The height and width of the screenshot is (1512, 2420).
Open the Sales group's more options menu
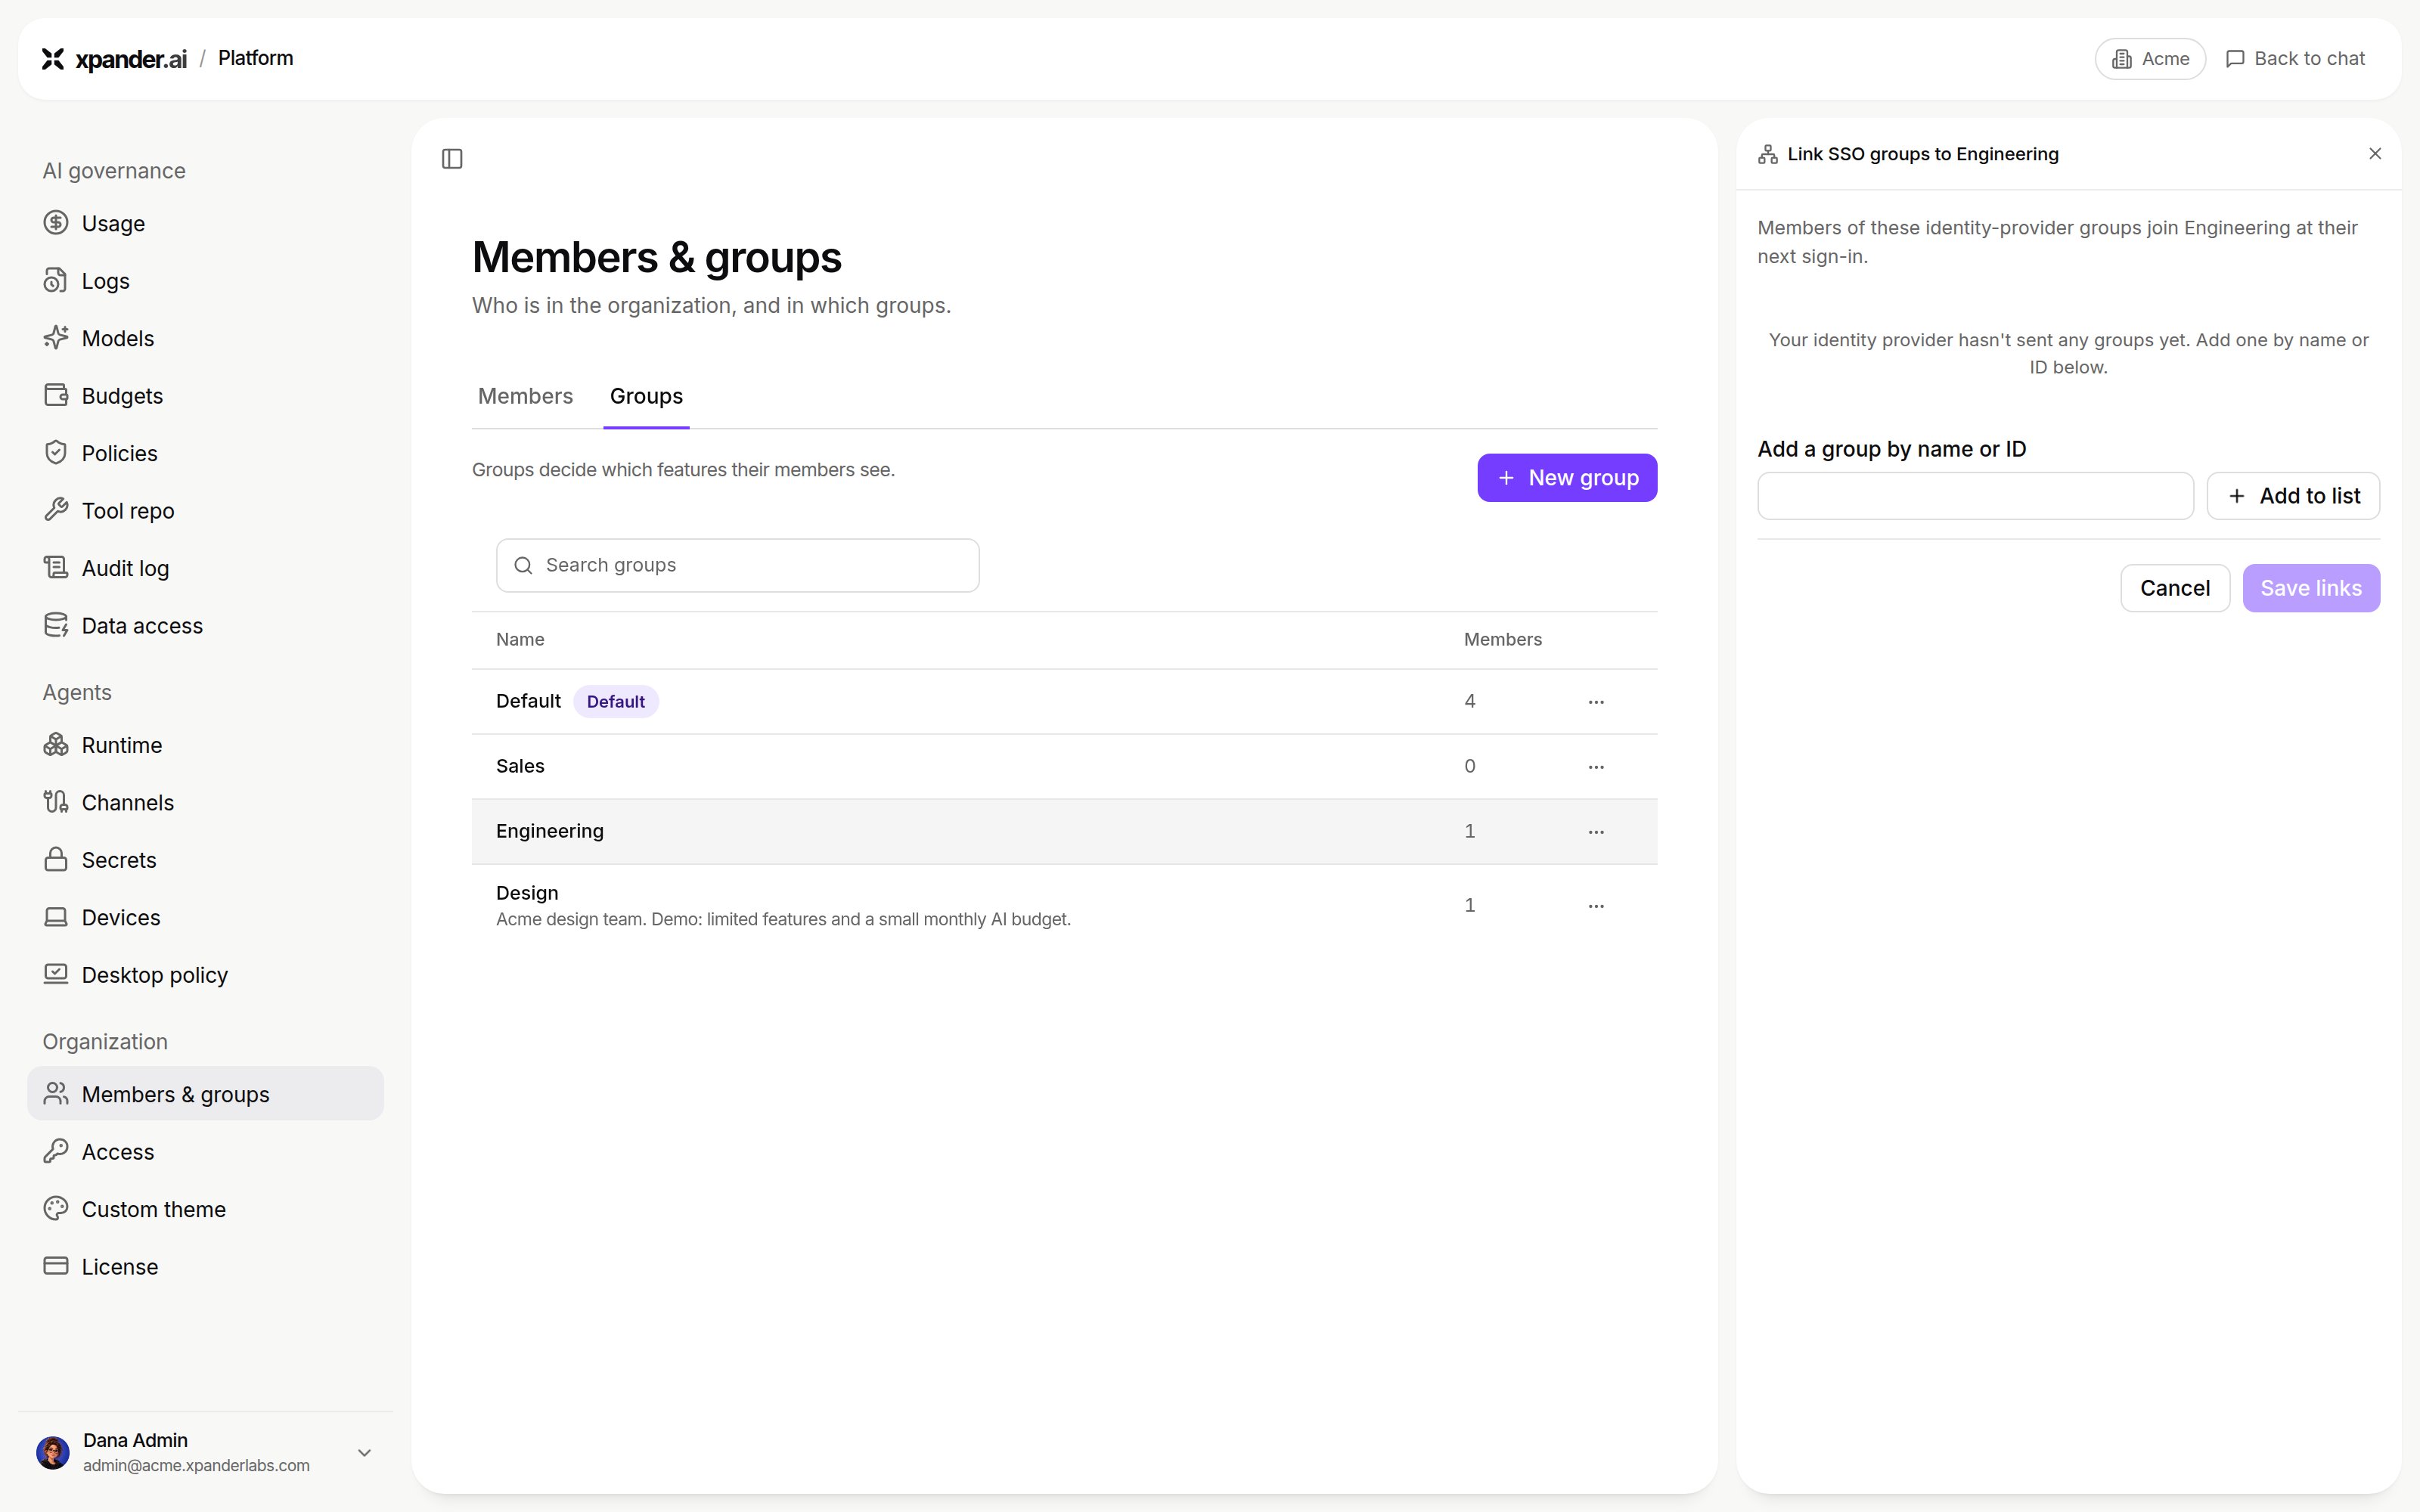(x=1596, y=767)
